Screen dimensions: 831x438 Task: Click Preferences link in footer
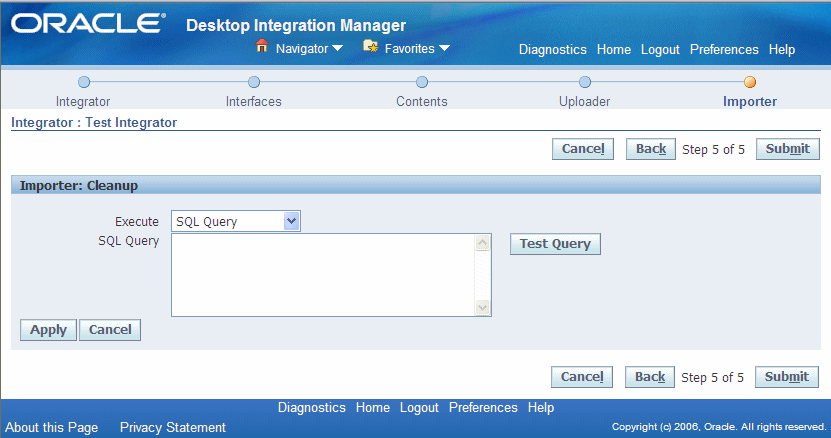click(x=483, y=408)
